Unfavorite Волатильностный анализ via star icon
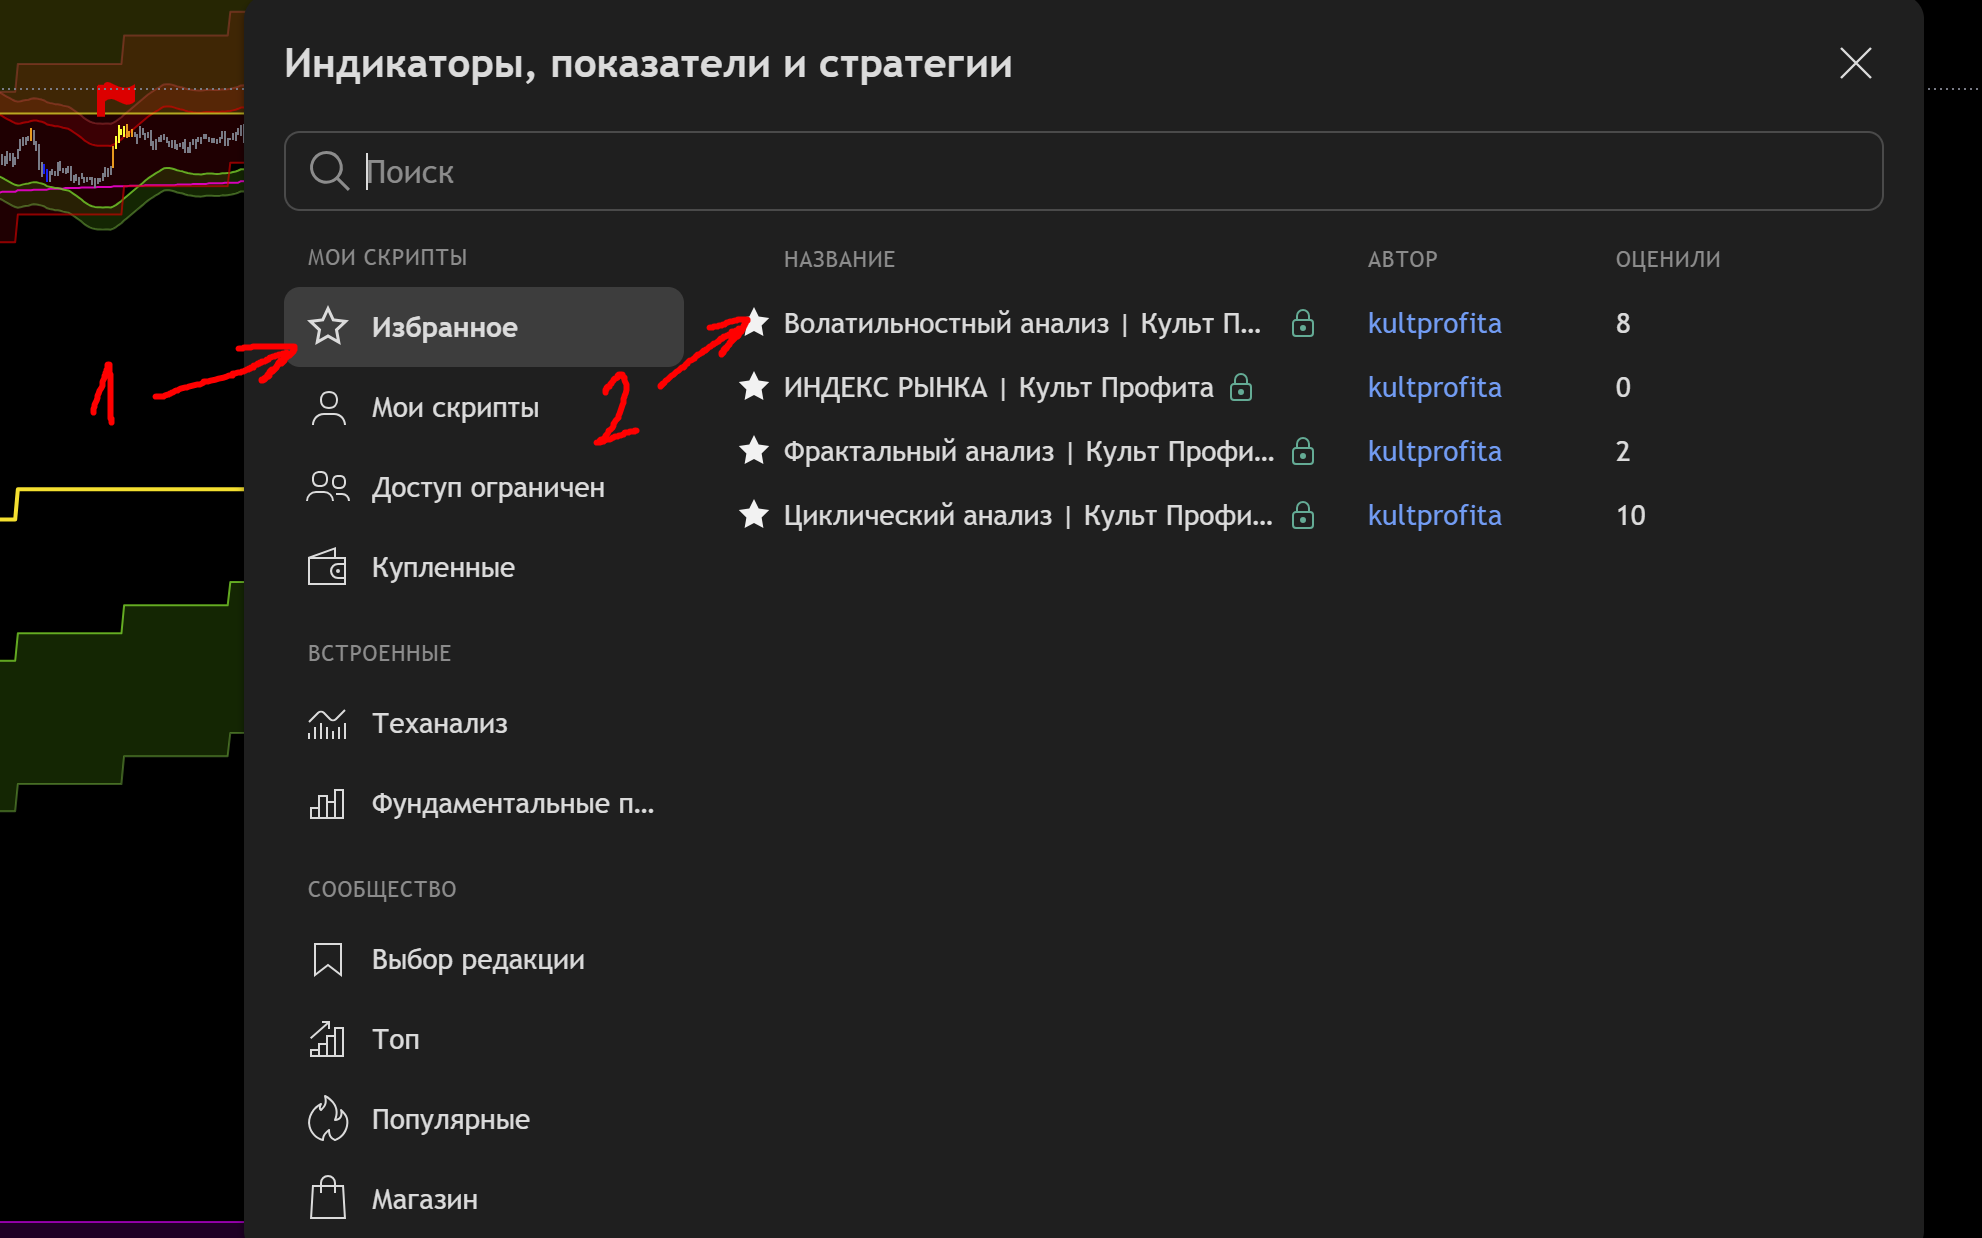Screen dimensions: 1982x1238 tap(756, 323)
